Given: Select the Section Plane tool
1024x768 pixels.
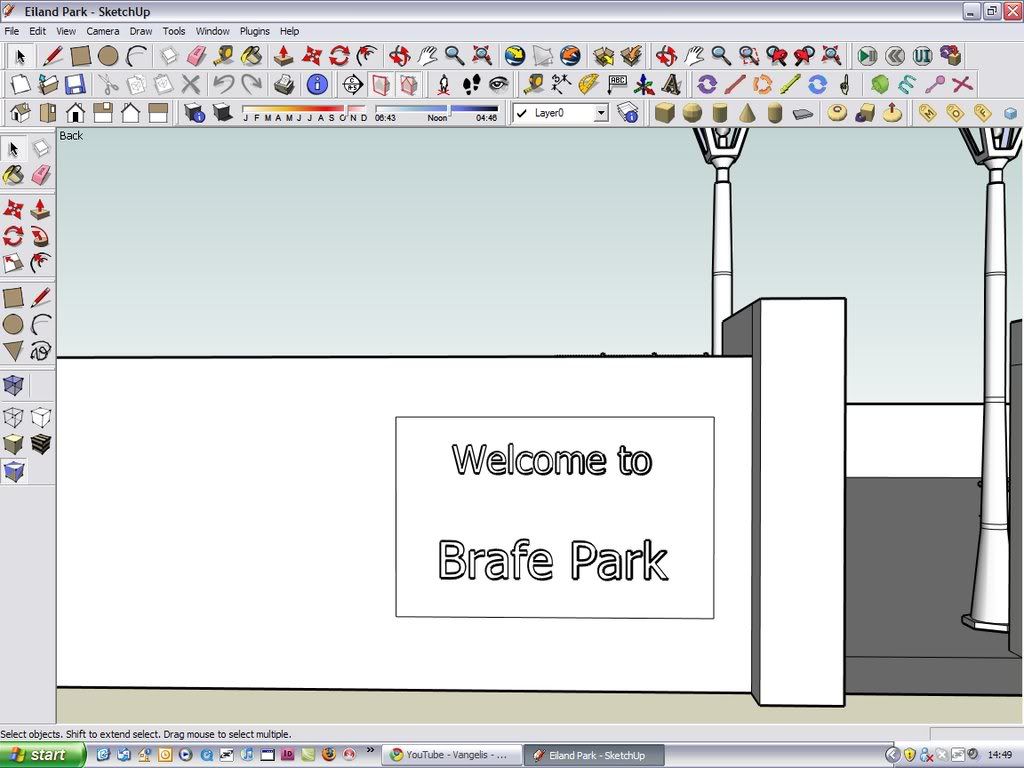Looking at the screenshot, I should 352,84.
